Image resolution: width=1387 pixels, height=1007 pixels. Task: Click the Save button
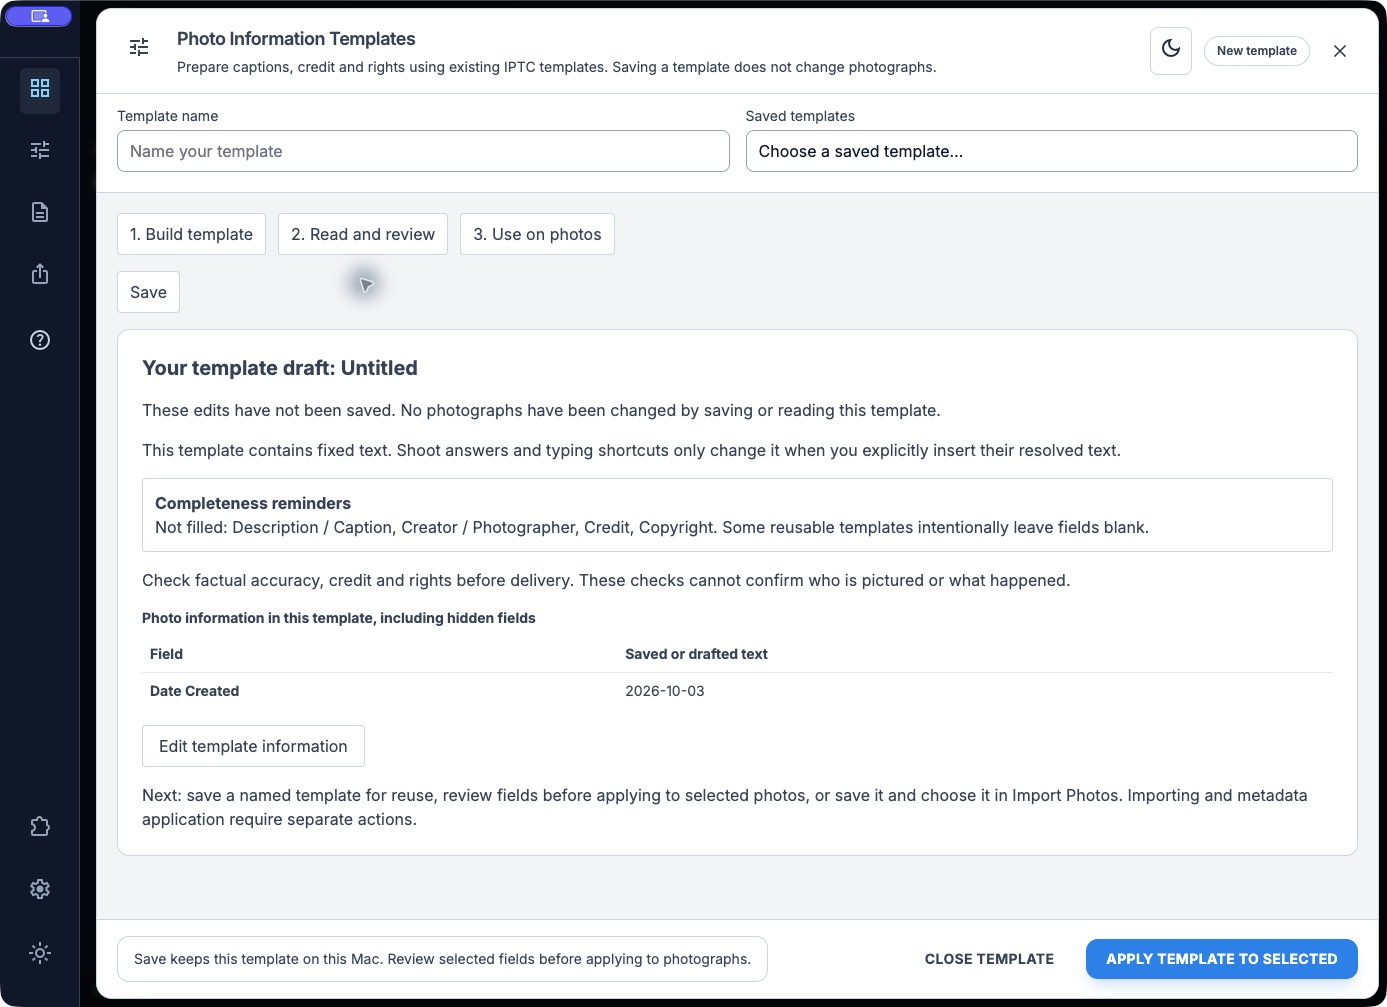point(148,292)
